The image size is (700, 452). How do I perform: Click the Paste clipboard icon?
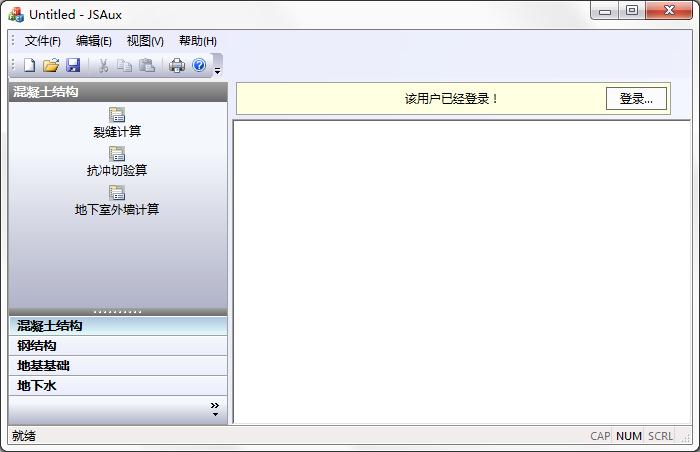[x=146, y=65]
